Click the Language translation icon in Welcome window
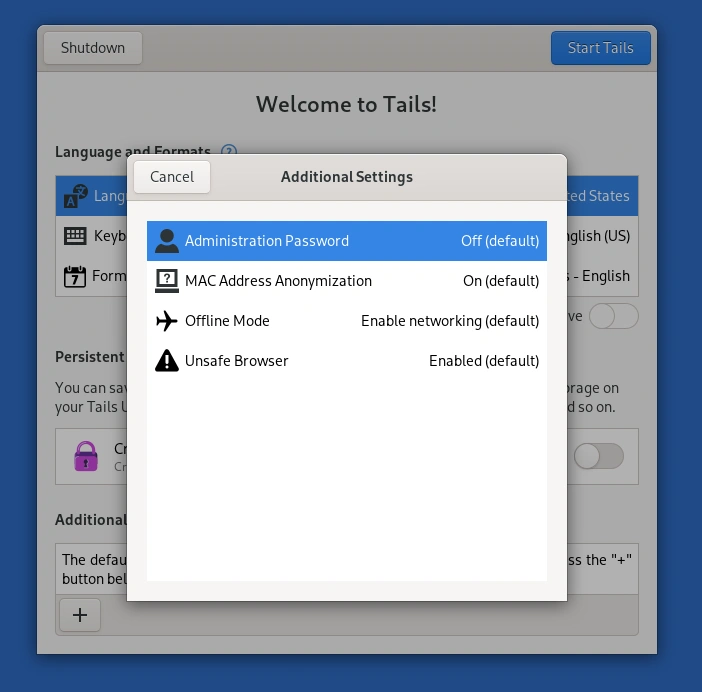This screenshot has height=692, width=702. click(75, 196)
